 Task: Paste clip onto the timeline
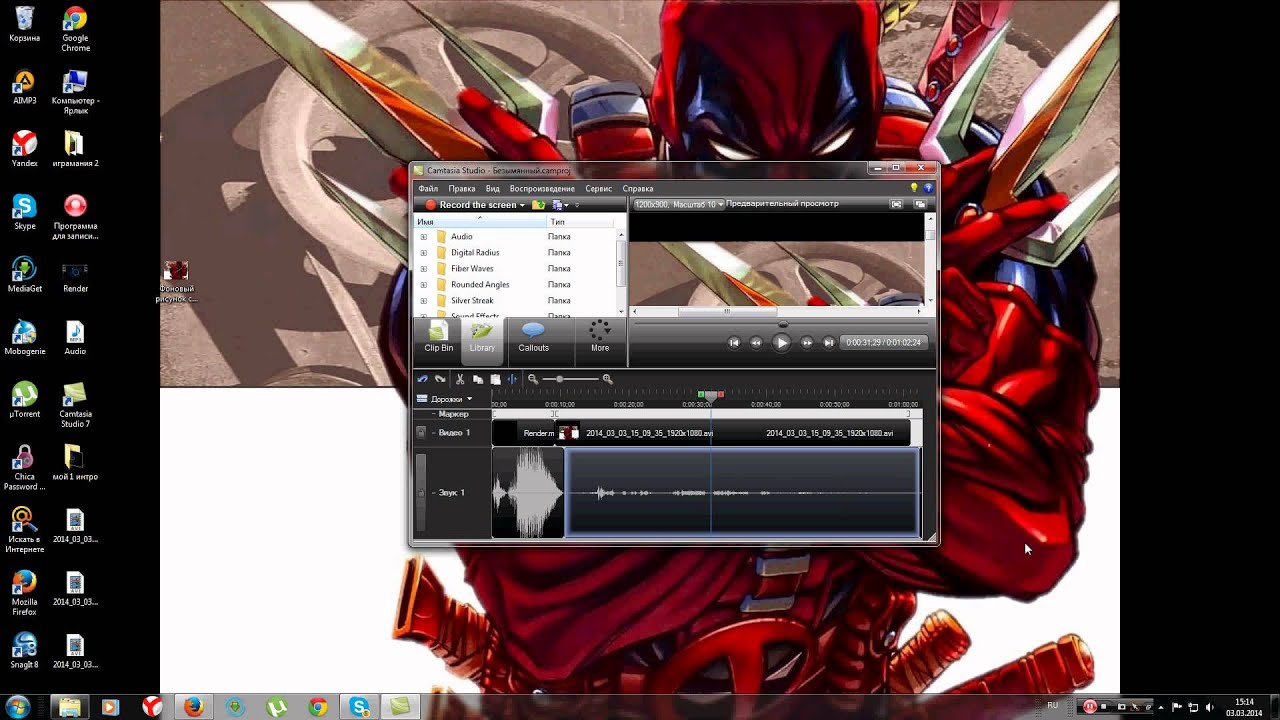[495, 379]
